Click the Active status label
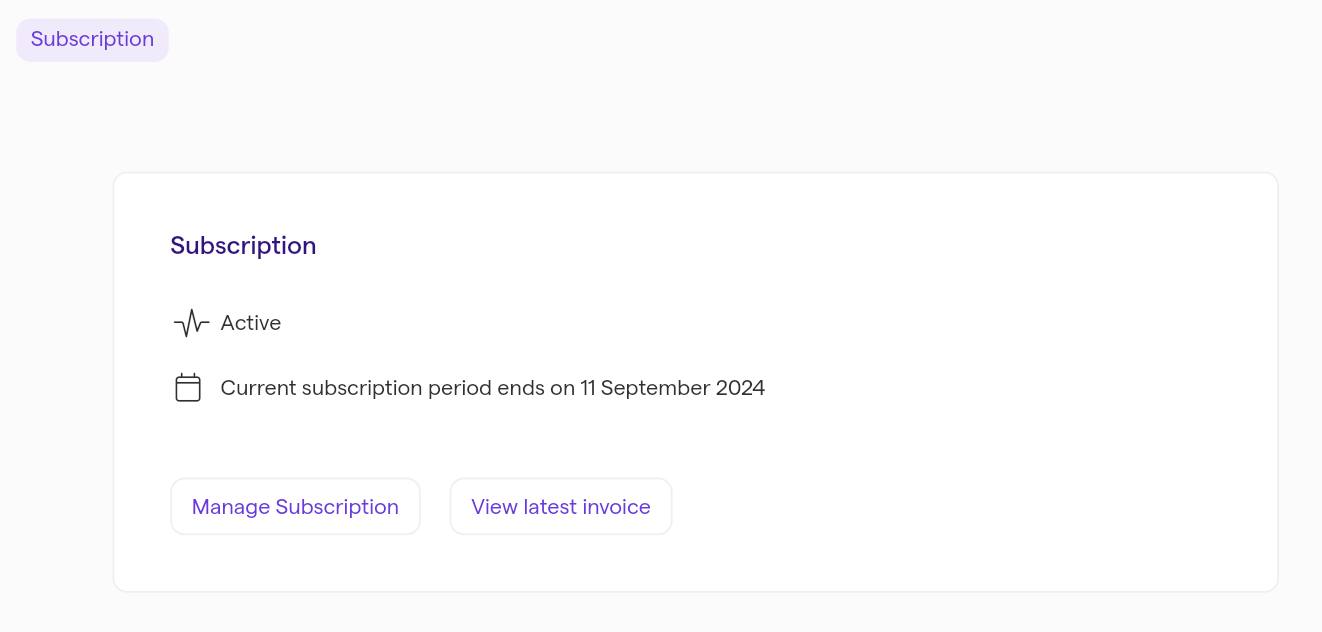The height and width of the screenshot is (632, 1322). (251, 323)
